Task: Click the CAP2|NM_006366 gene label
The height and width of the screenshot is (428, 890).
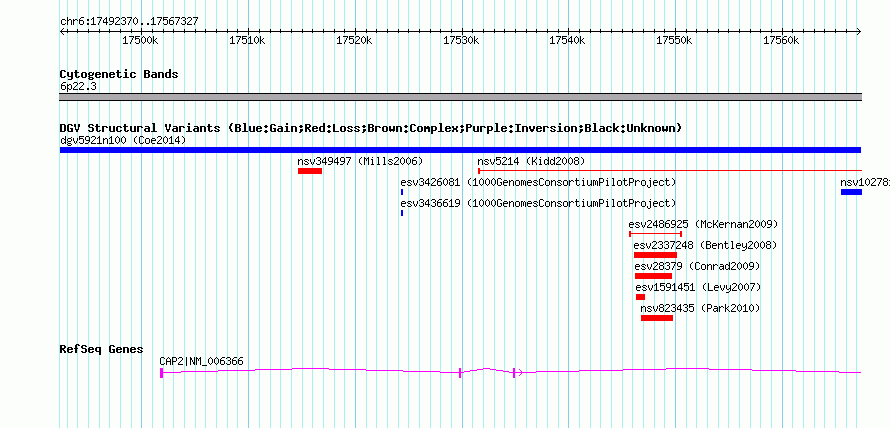Action: (202, 361)
